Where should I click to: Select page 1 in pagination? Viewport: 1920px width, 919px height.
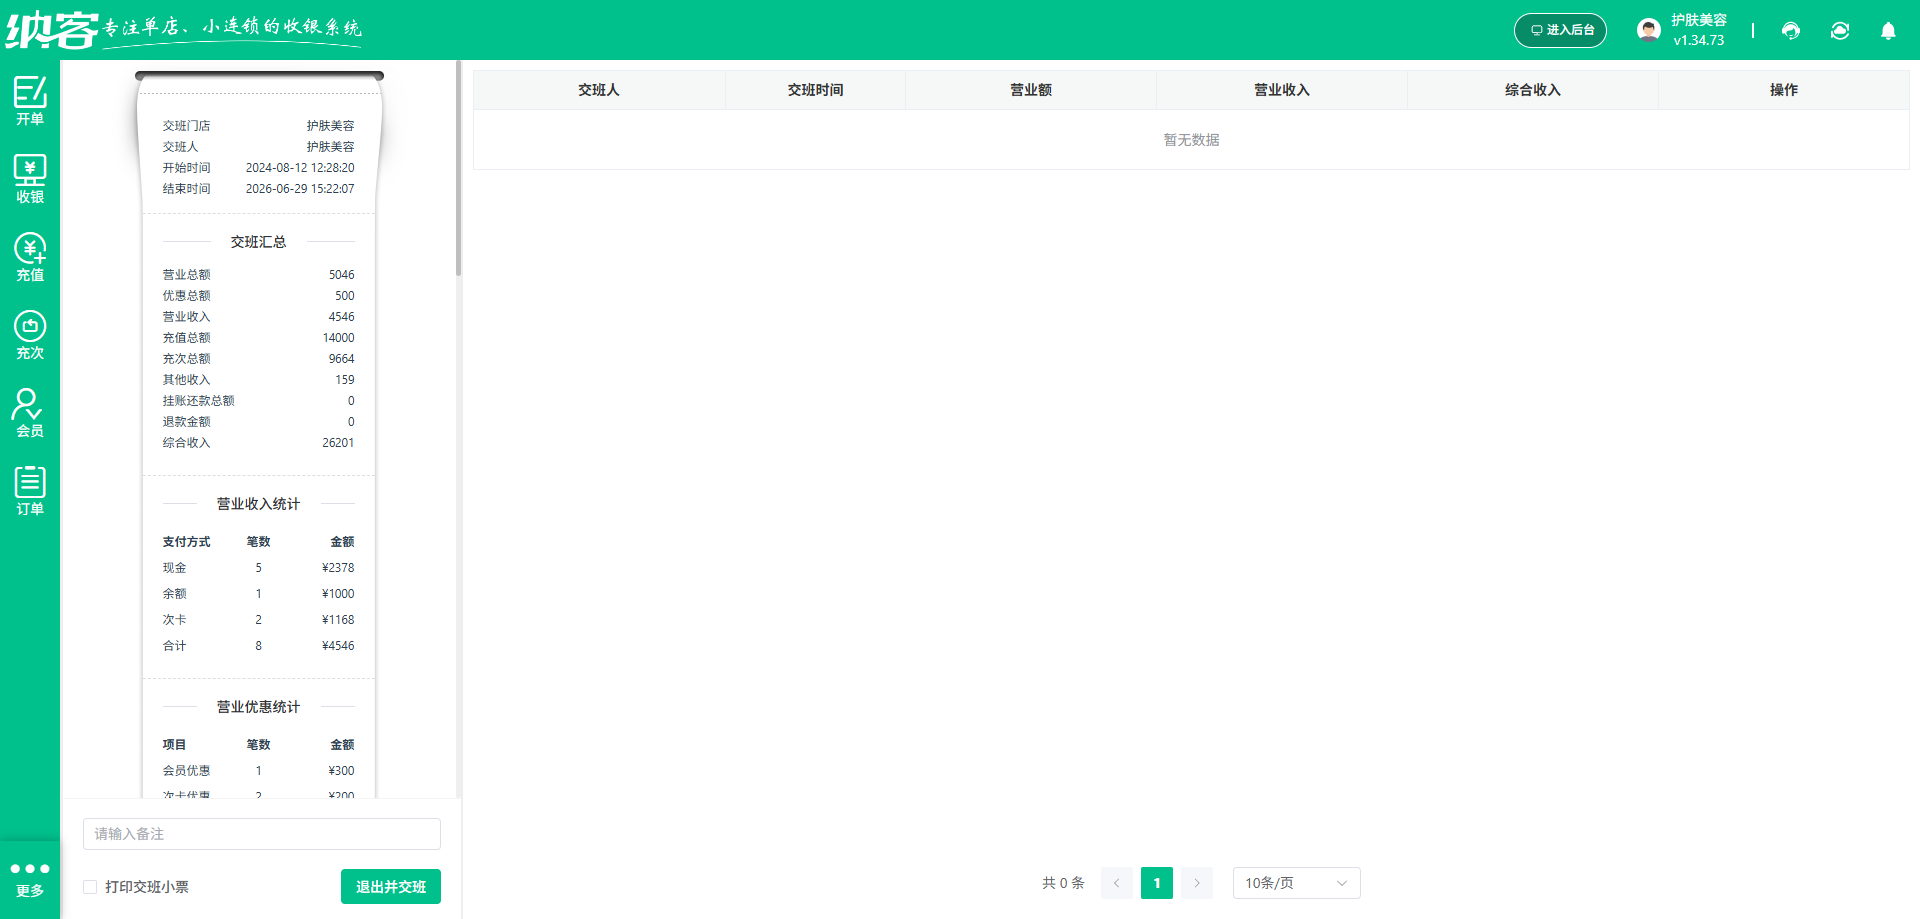(x=1157, y=883)
